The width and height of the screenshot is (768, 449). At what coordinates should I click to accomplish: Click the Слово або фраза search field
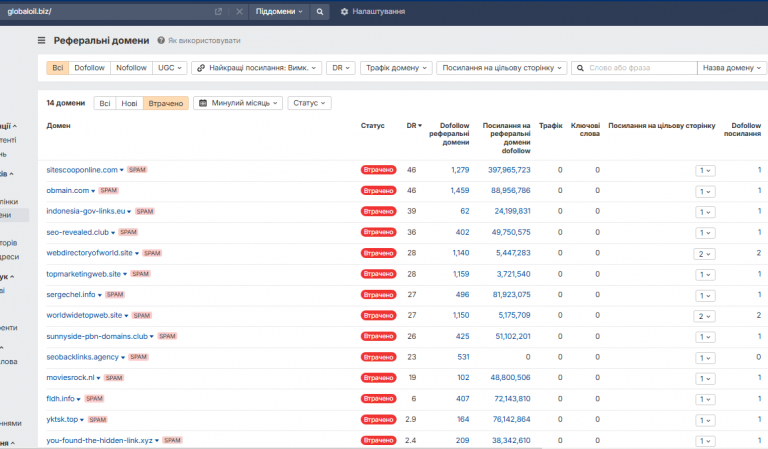pos(640,68)
